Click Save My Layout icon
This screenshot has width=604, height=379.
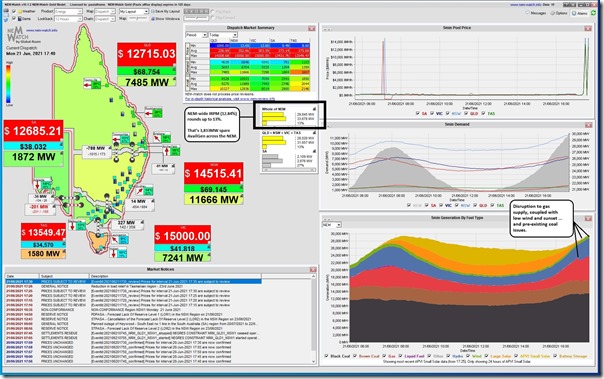click(165, 12)
